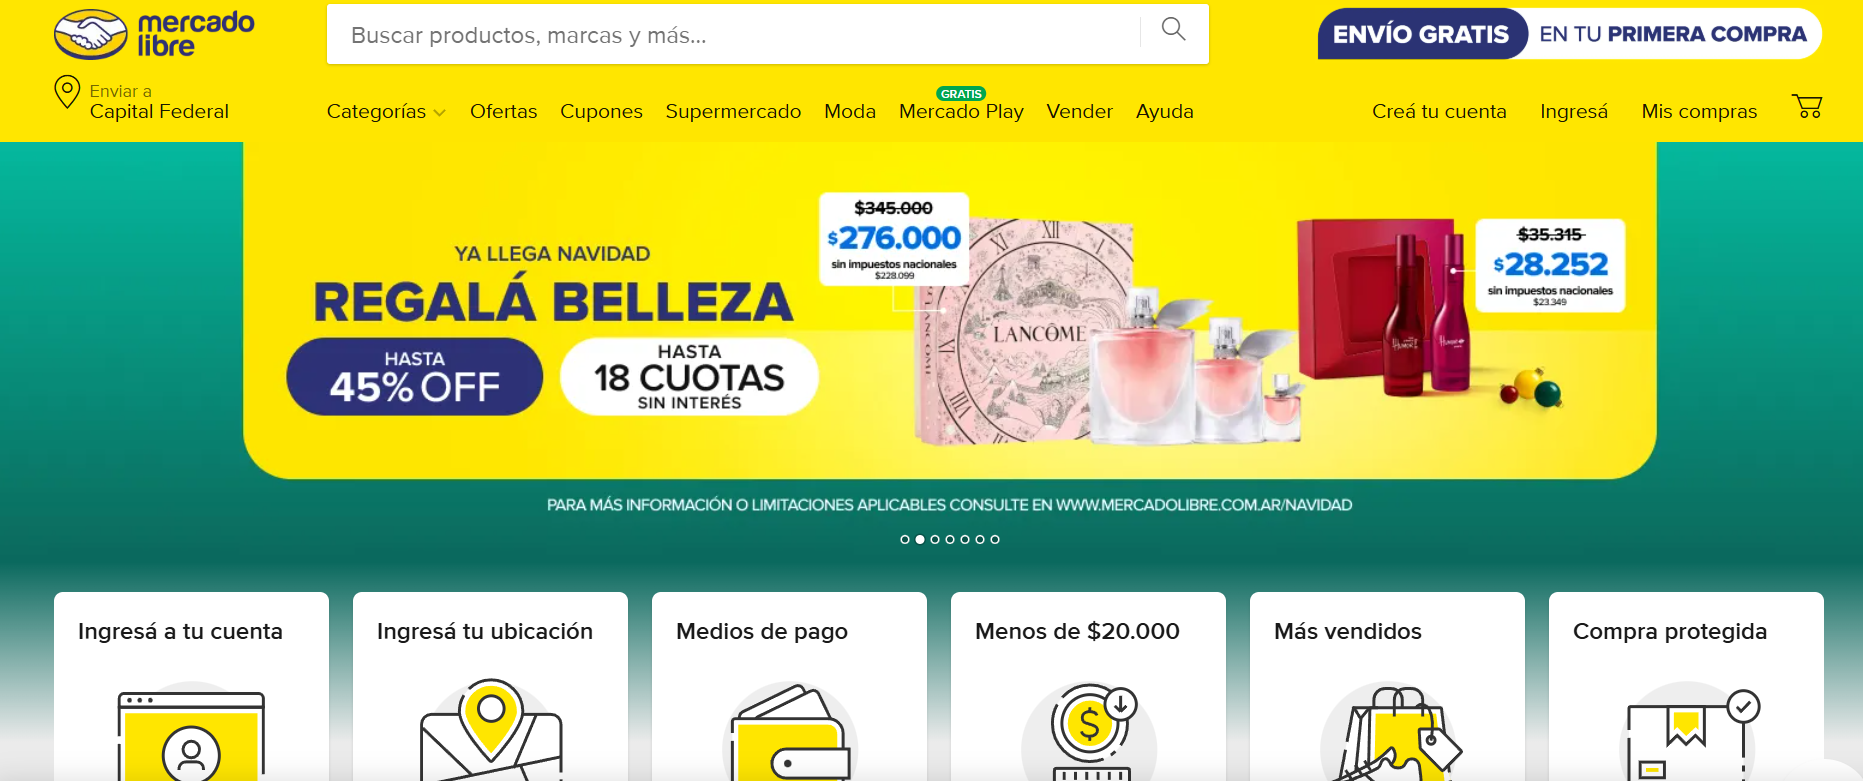Open Mercado Play in navigation bar
This screenshot has height=781, width=1863.
pos(961,112)
